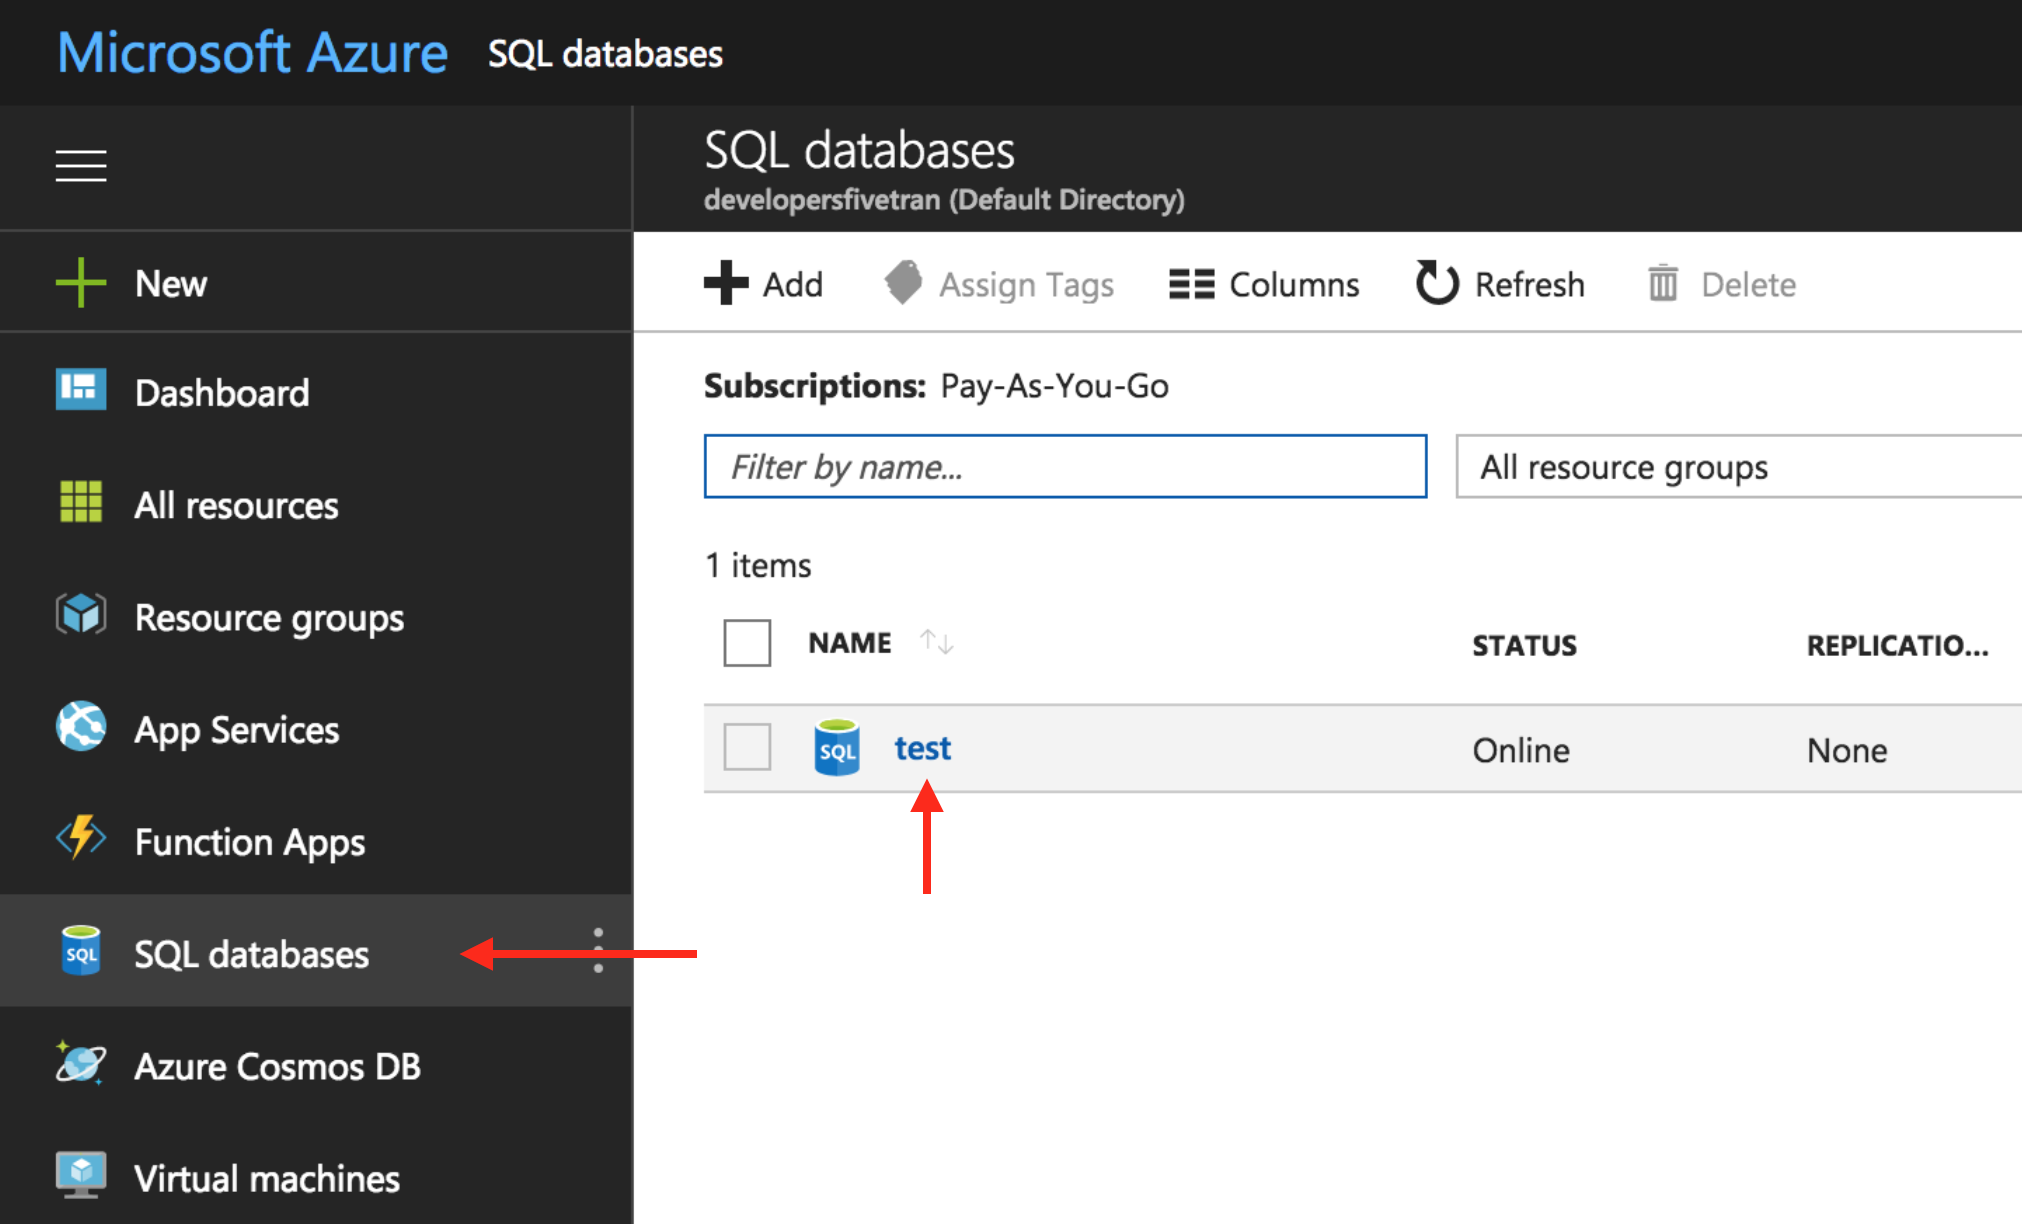Click the test SQL database icon
This screenshot has width=2022, height=1224.
[x=836, y=747]
